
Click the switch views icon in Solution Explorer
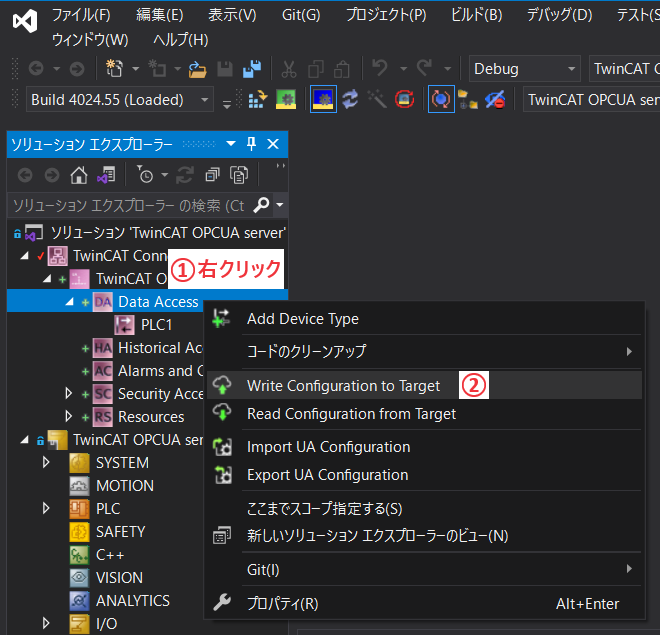pyautogui.click(x=106, y=175)
